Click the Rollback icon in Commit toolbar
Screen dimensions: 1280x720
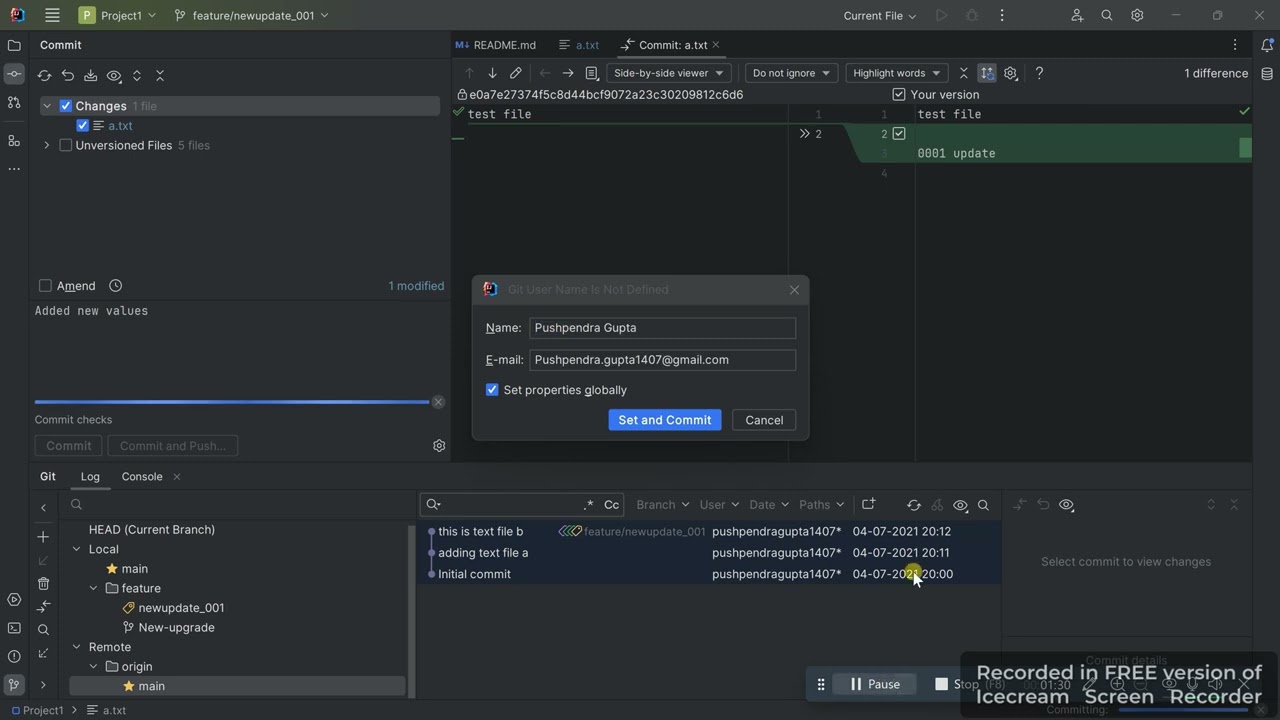click(x=67, y=76)
